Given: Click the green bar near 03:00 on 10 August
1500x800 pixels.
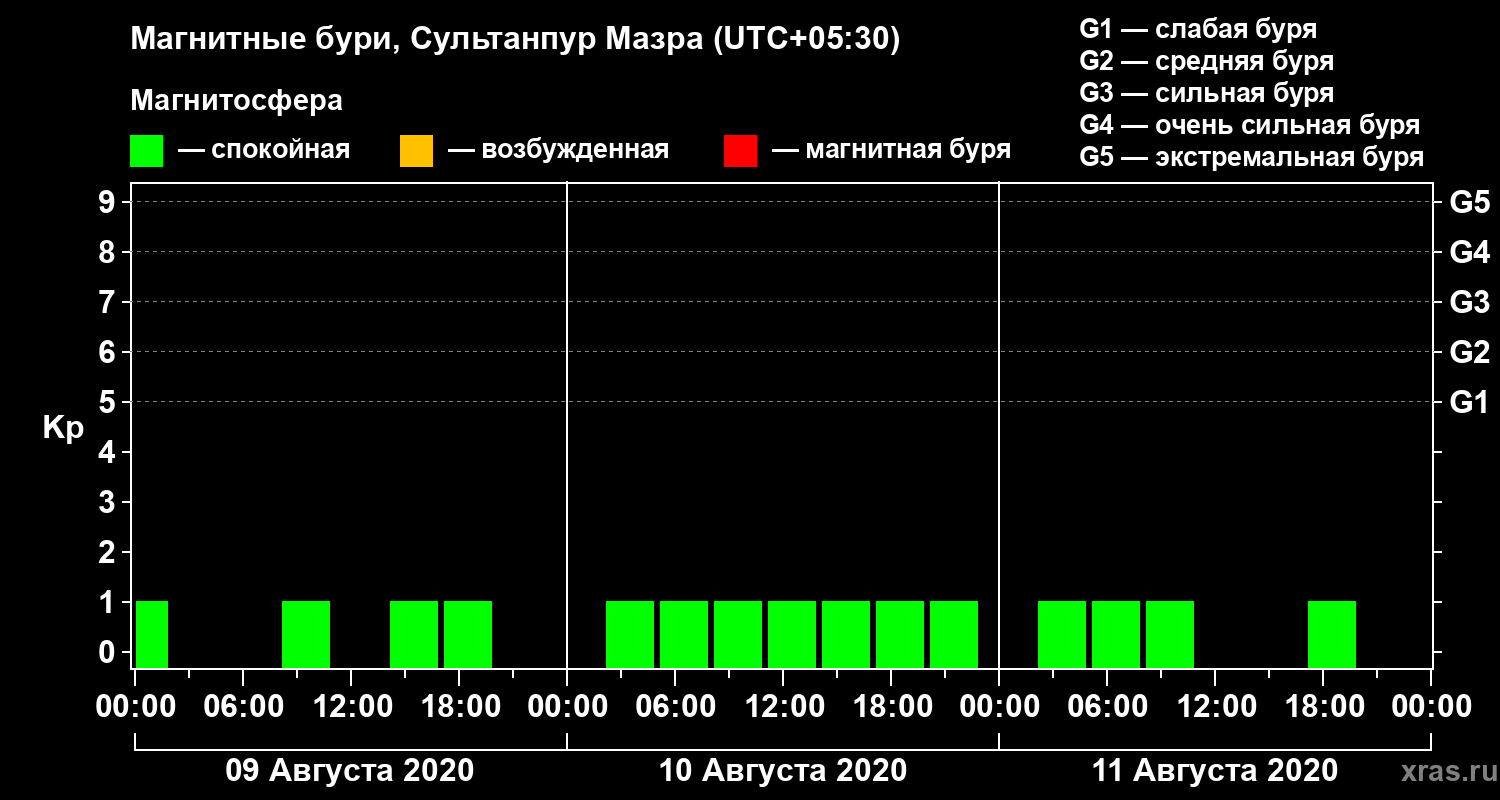Looking at the screenshot, I should (630, 634).
